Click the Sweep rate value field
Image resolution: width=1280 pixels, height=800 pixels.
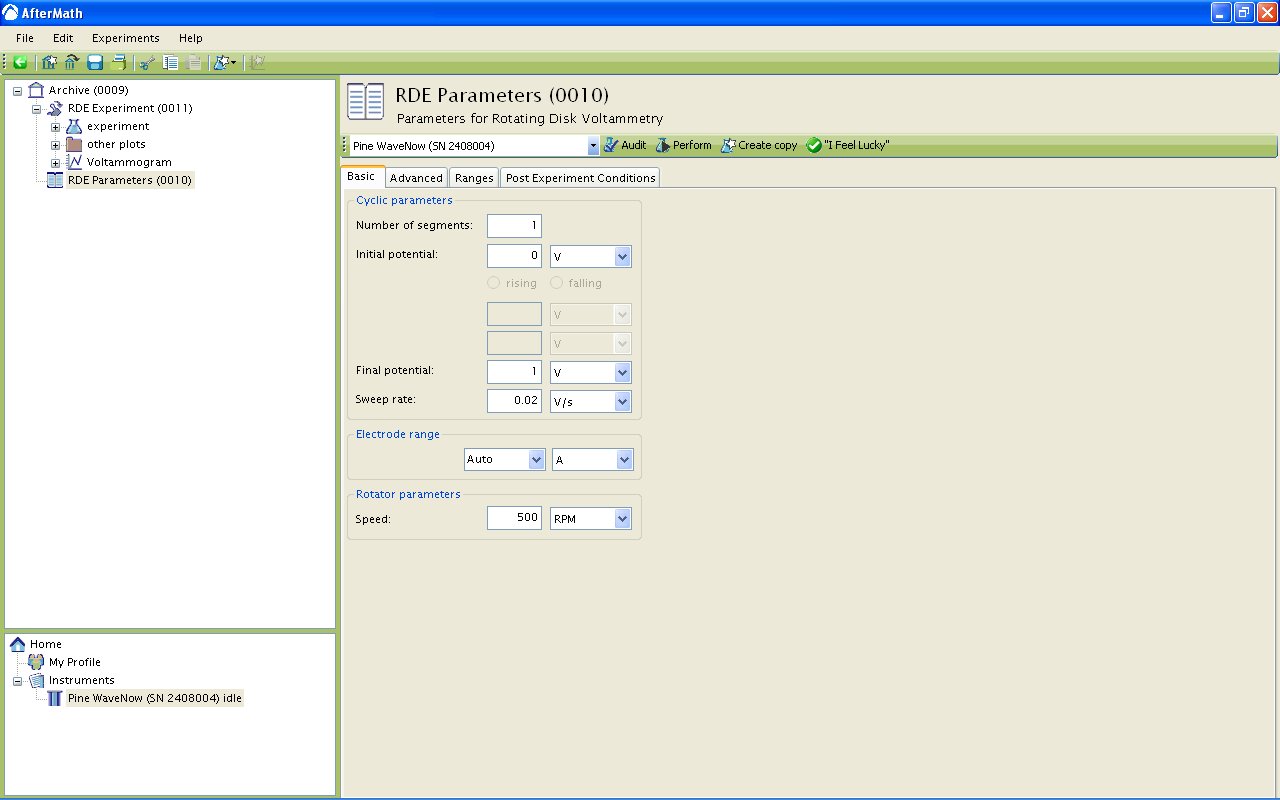tap(514, 401)
